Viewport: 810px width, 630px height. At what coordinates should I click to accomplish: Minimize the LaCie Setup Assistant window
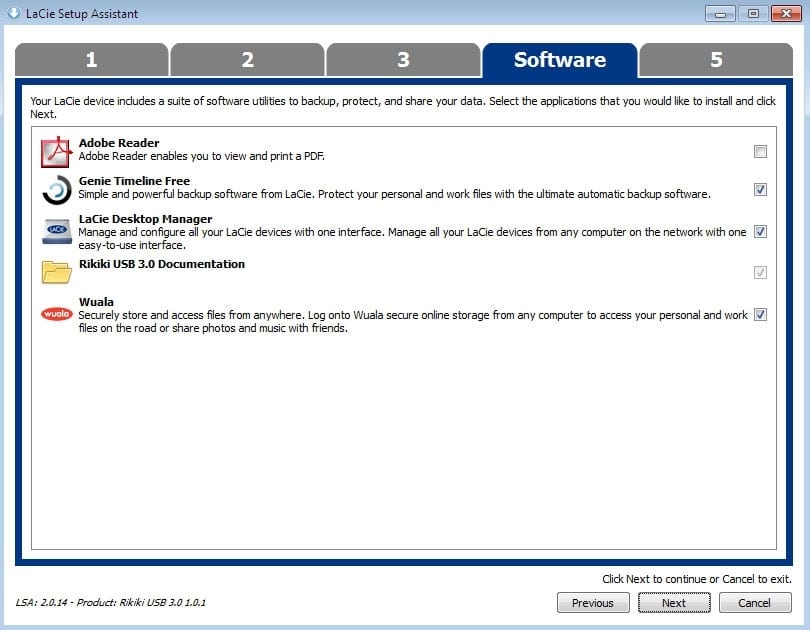click(720, 14)
